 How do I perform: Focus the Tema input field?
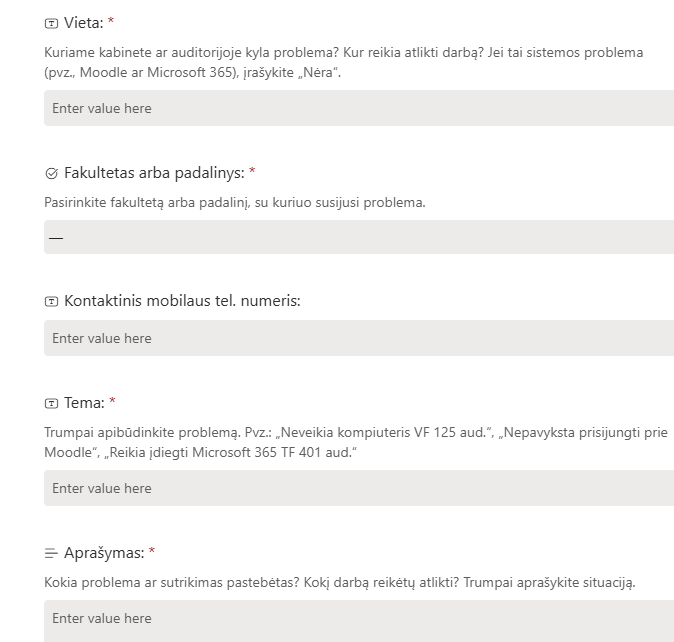(359, 488)
